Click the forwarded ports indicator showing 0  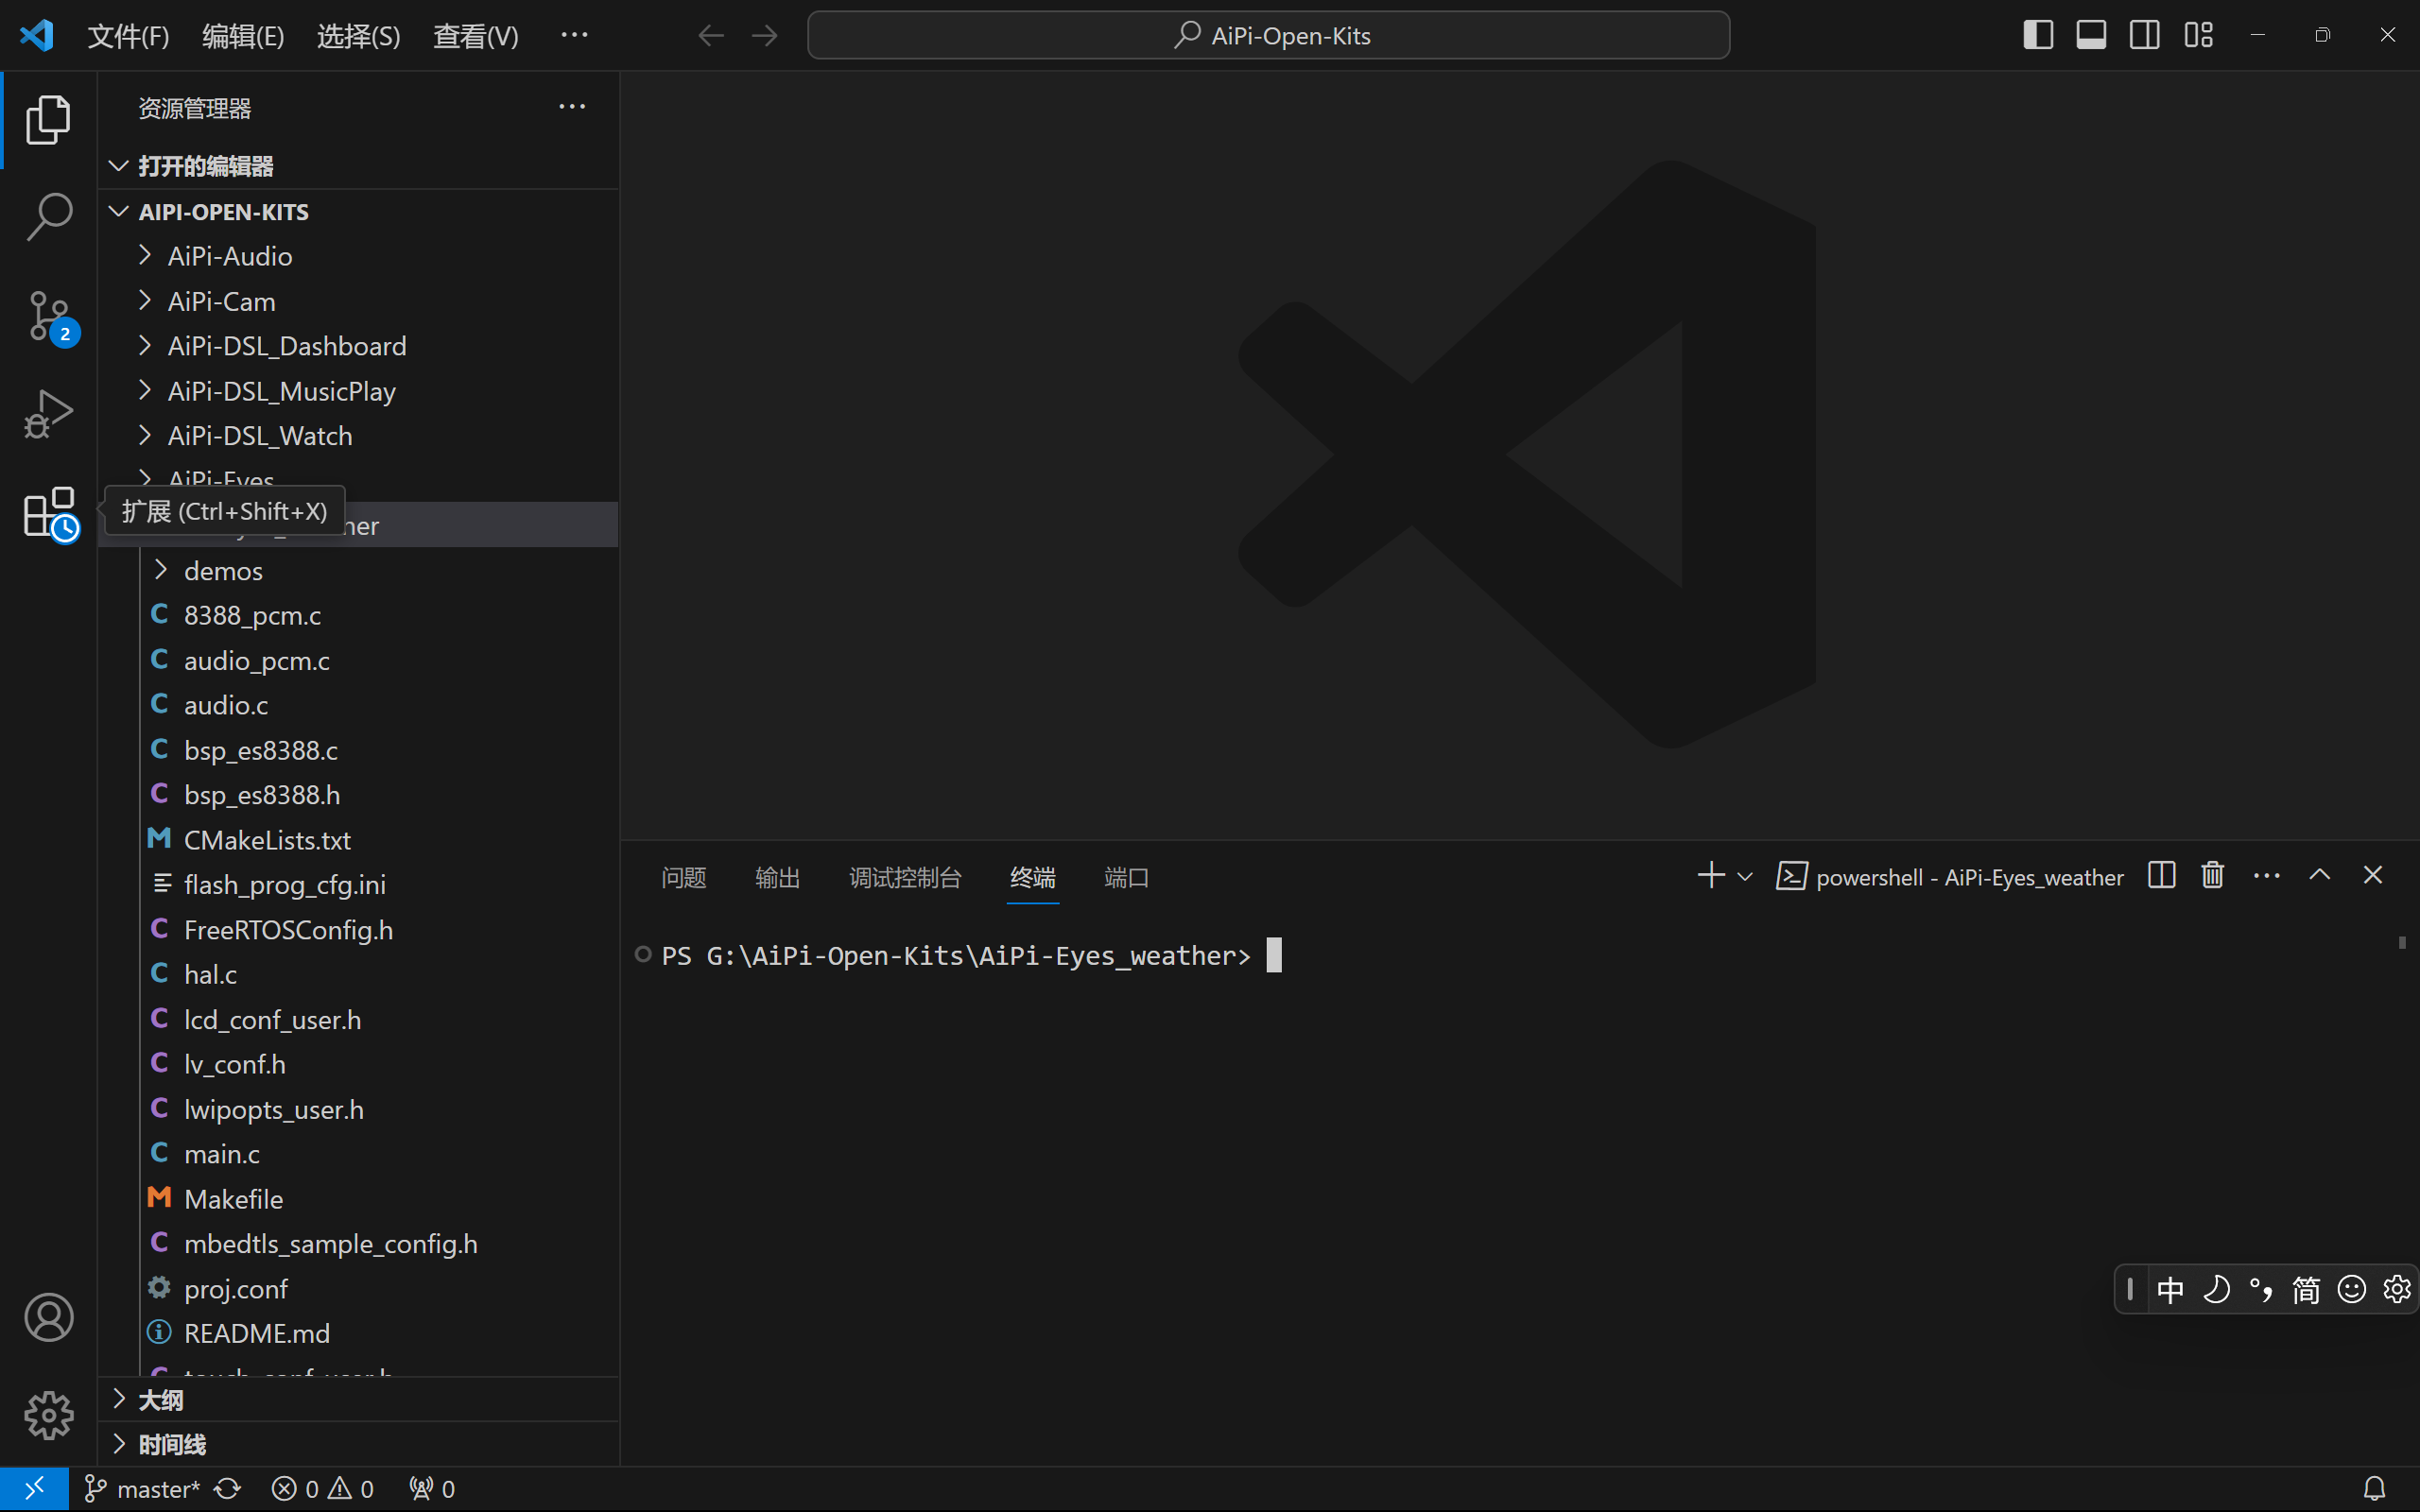(x=432, y=1489)
